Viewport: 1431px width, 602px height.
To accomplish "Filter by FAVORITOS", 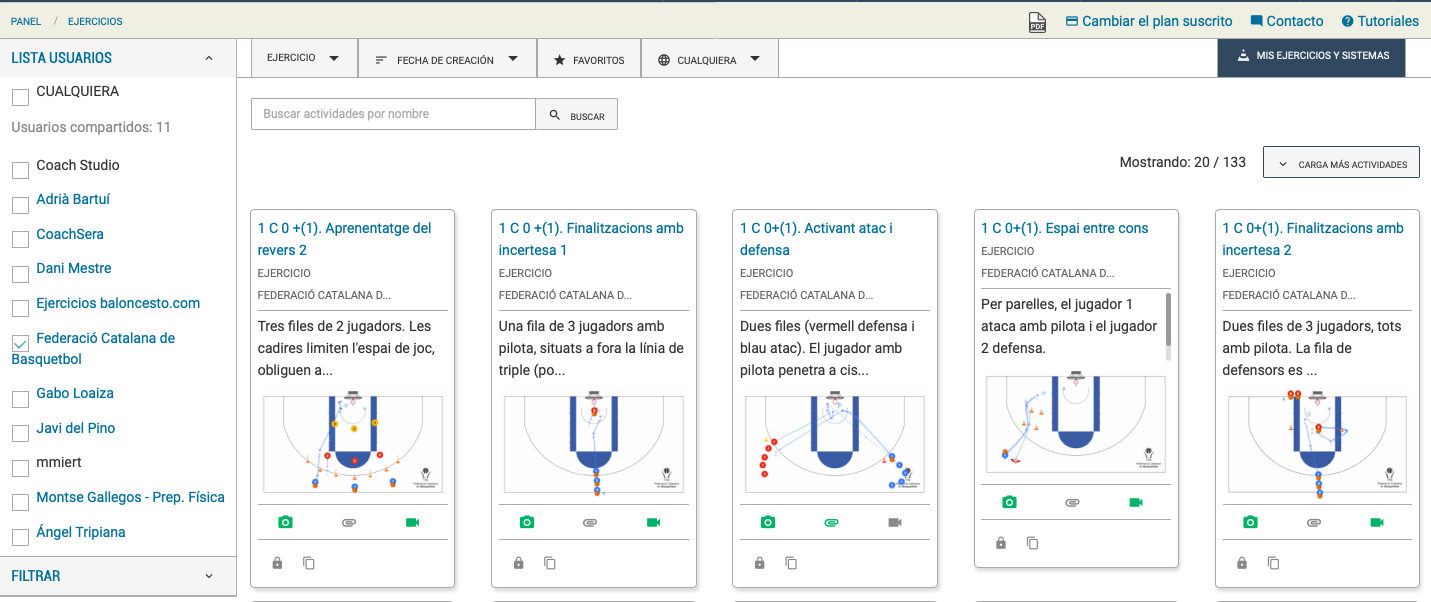I will point(589,59).
